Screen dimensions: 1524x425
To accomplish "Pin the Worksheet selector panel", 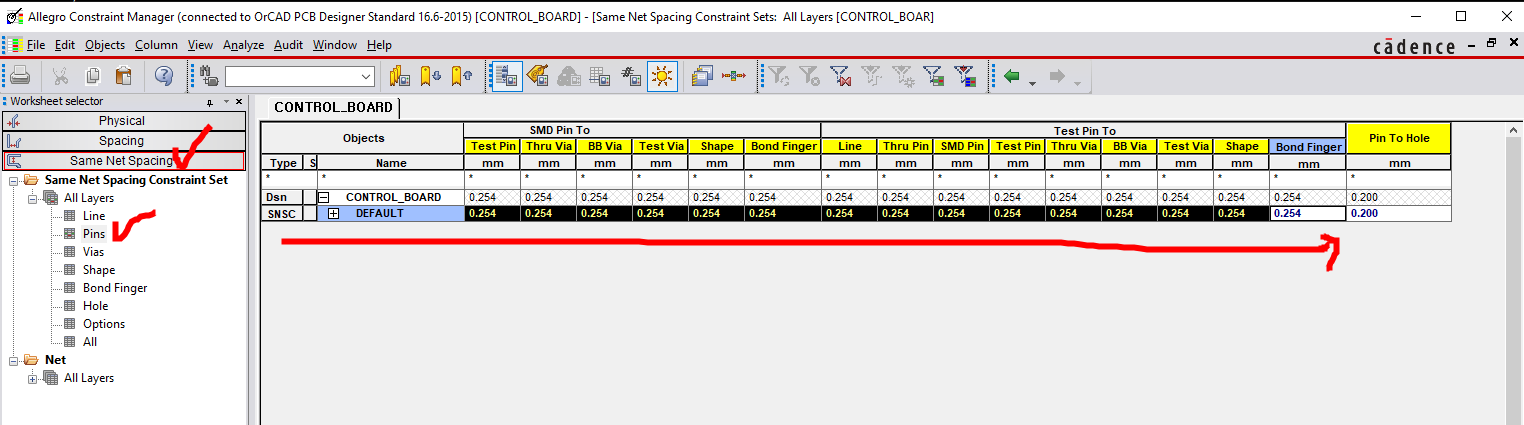I will [211, 101].
